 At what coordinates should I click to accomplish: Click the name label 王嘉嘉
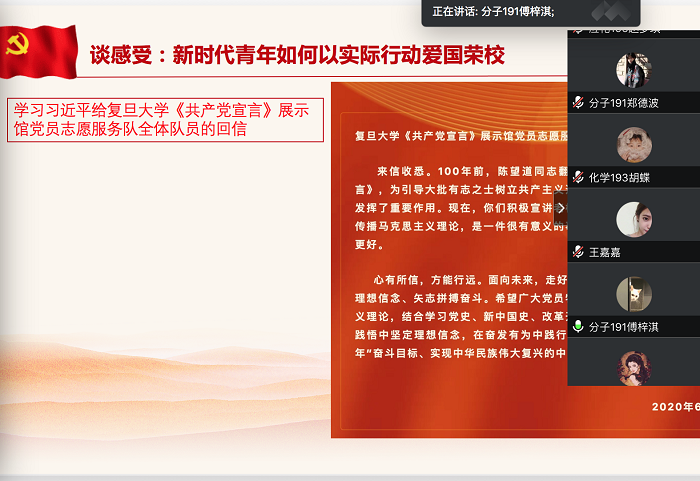pos(604,252)
